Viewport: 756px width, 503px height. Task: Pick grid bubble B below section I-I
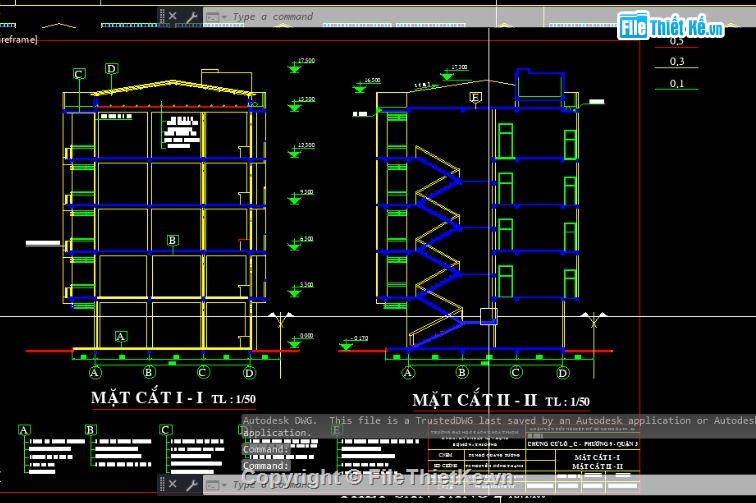tap(148, 372)
